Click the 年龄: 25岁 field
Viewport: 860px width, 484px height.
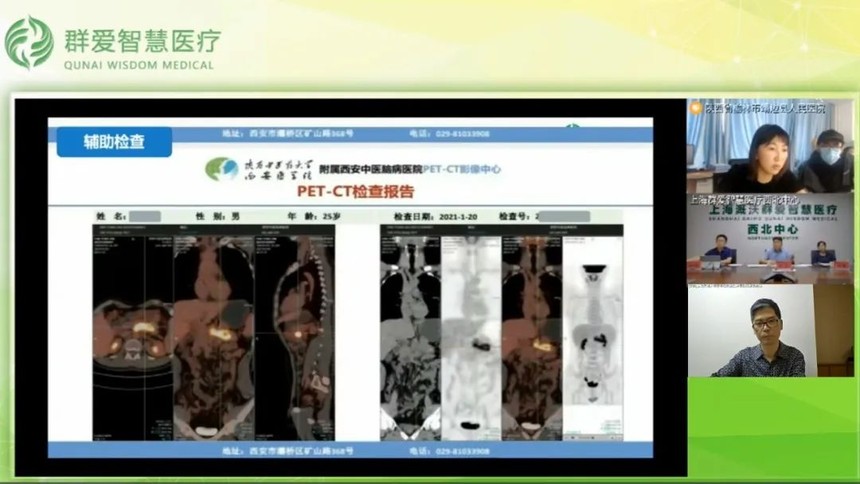[314, 217]
